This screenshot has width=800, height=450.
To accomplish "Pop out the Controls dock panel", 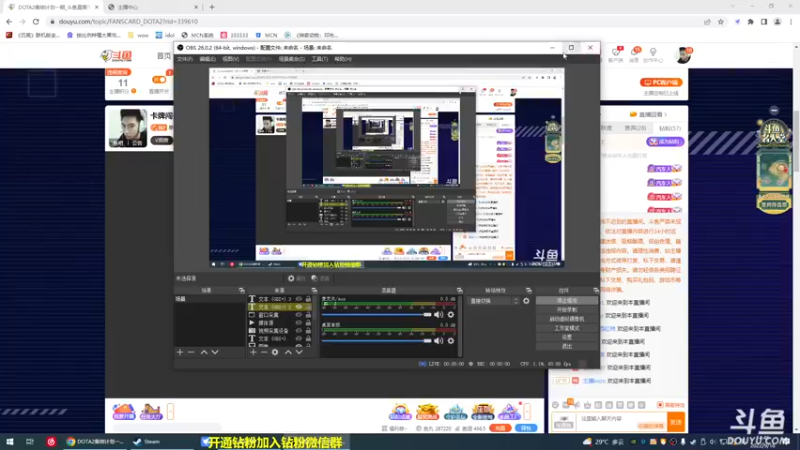I will [595, 290].
